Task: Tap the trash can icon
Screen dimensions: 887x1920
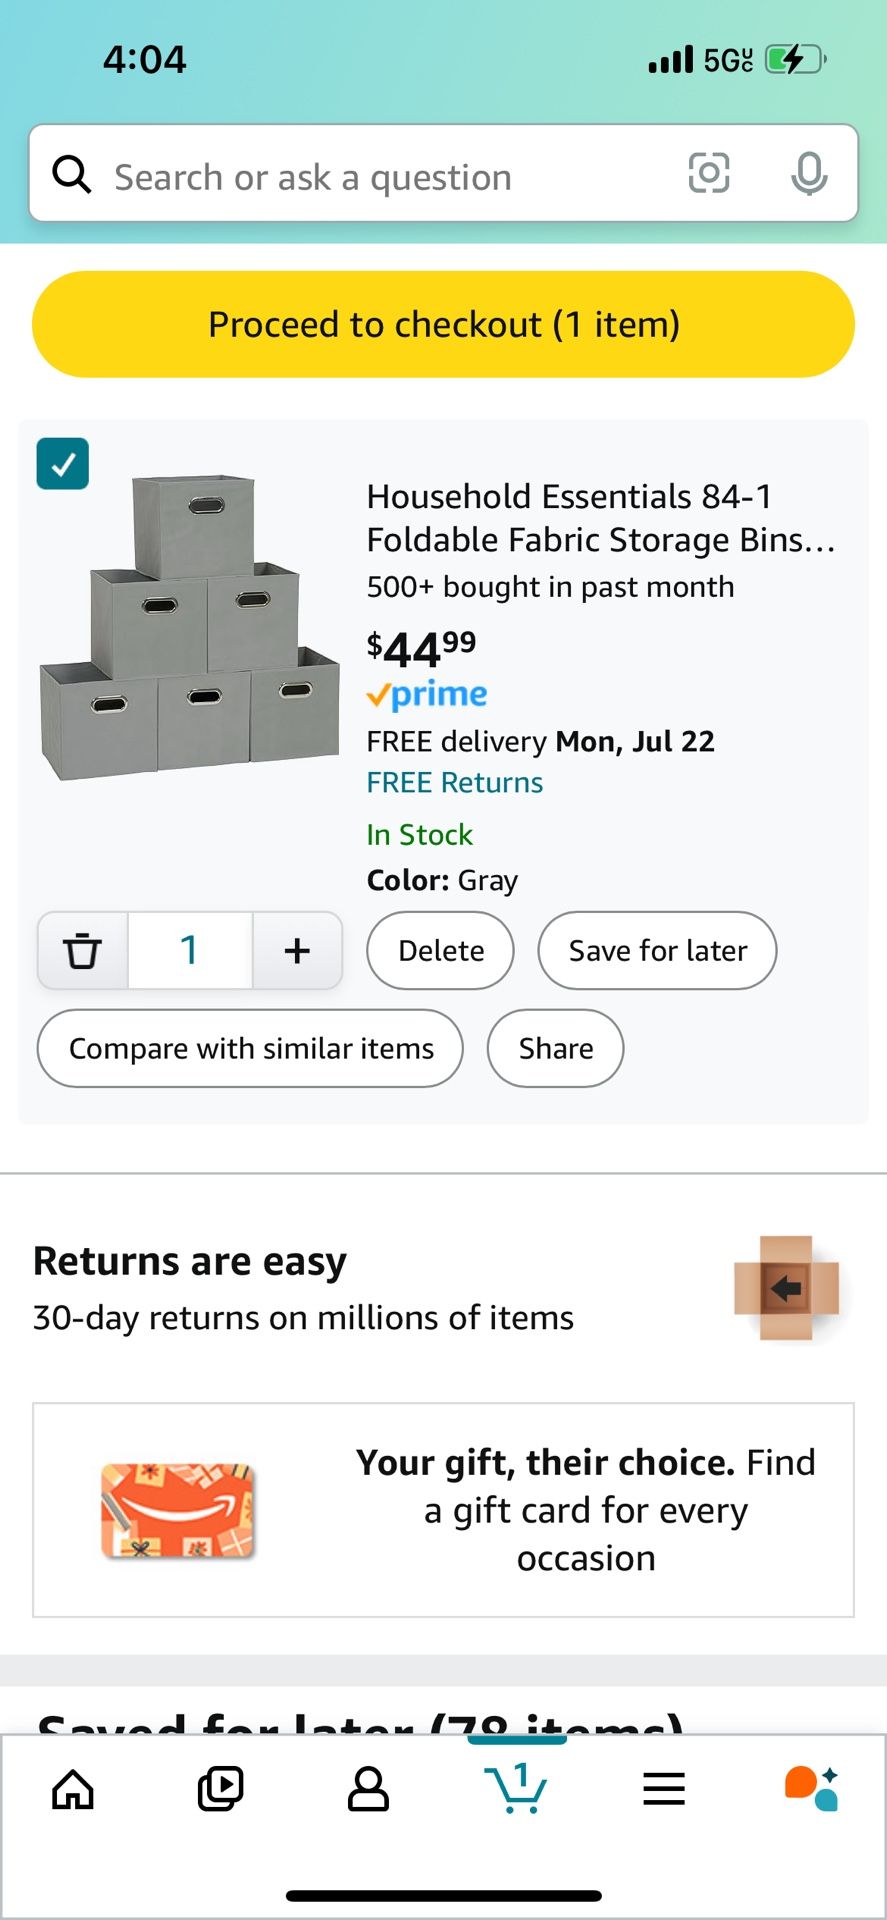Action: tap(83, 950)
